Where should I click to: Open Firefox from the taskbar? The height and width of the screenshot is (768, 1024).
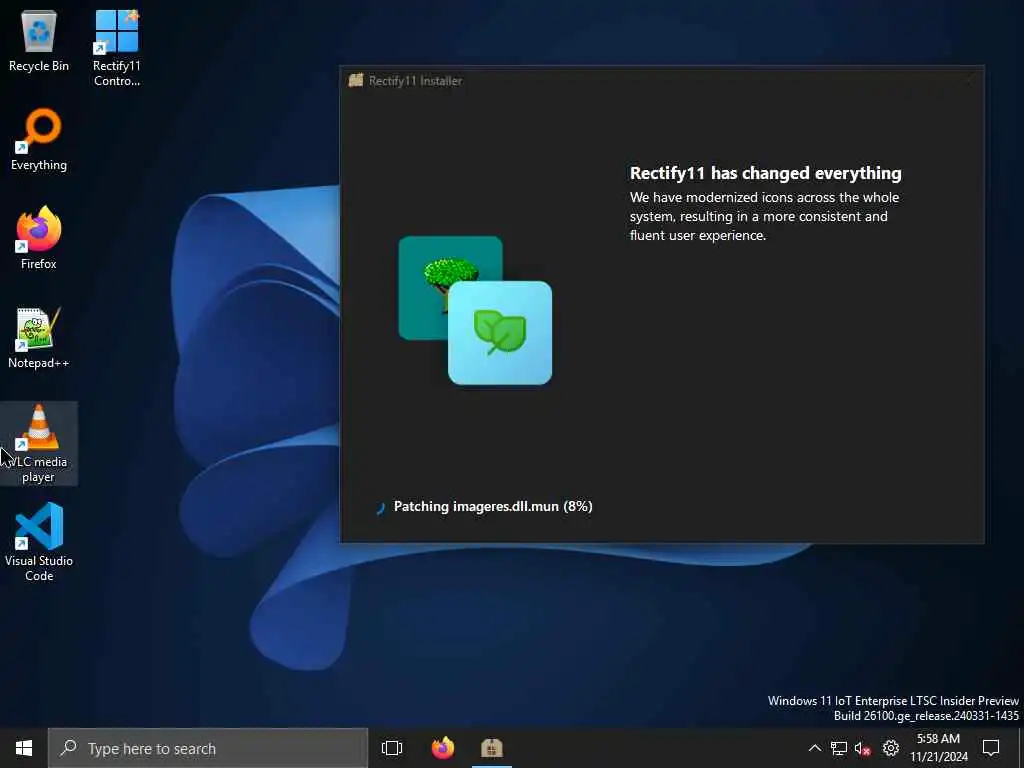443,748
